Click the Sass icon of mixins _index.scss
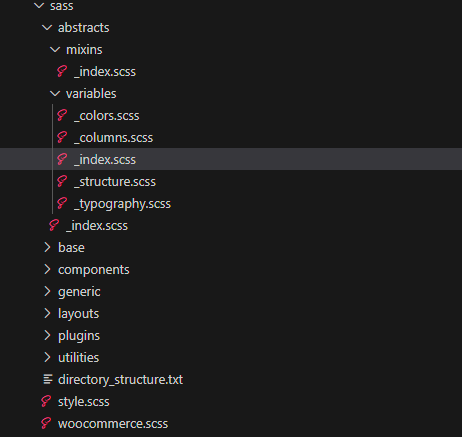The width and height of the screenshot is (462, 437). click(62, 71)
